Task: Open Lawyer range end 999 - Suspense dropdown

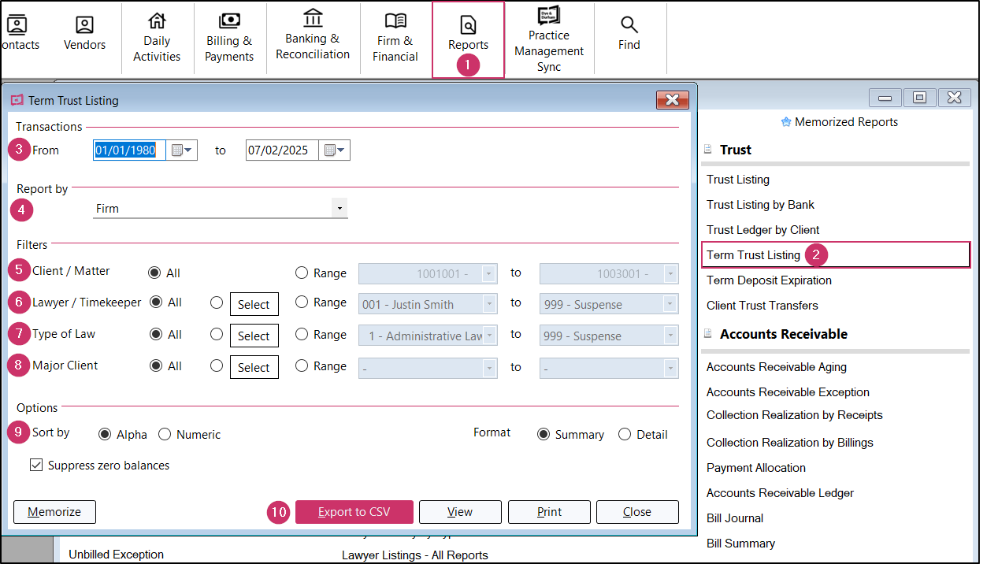Action: 670,304
